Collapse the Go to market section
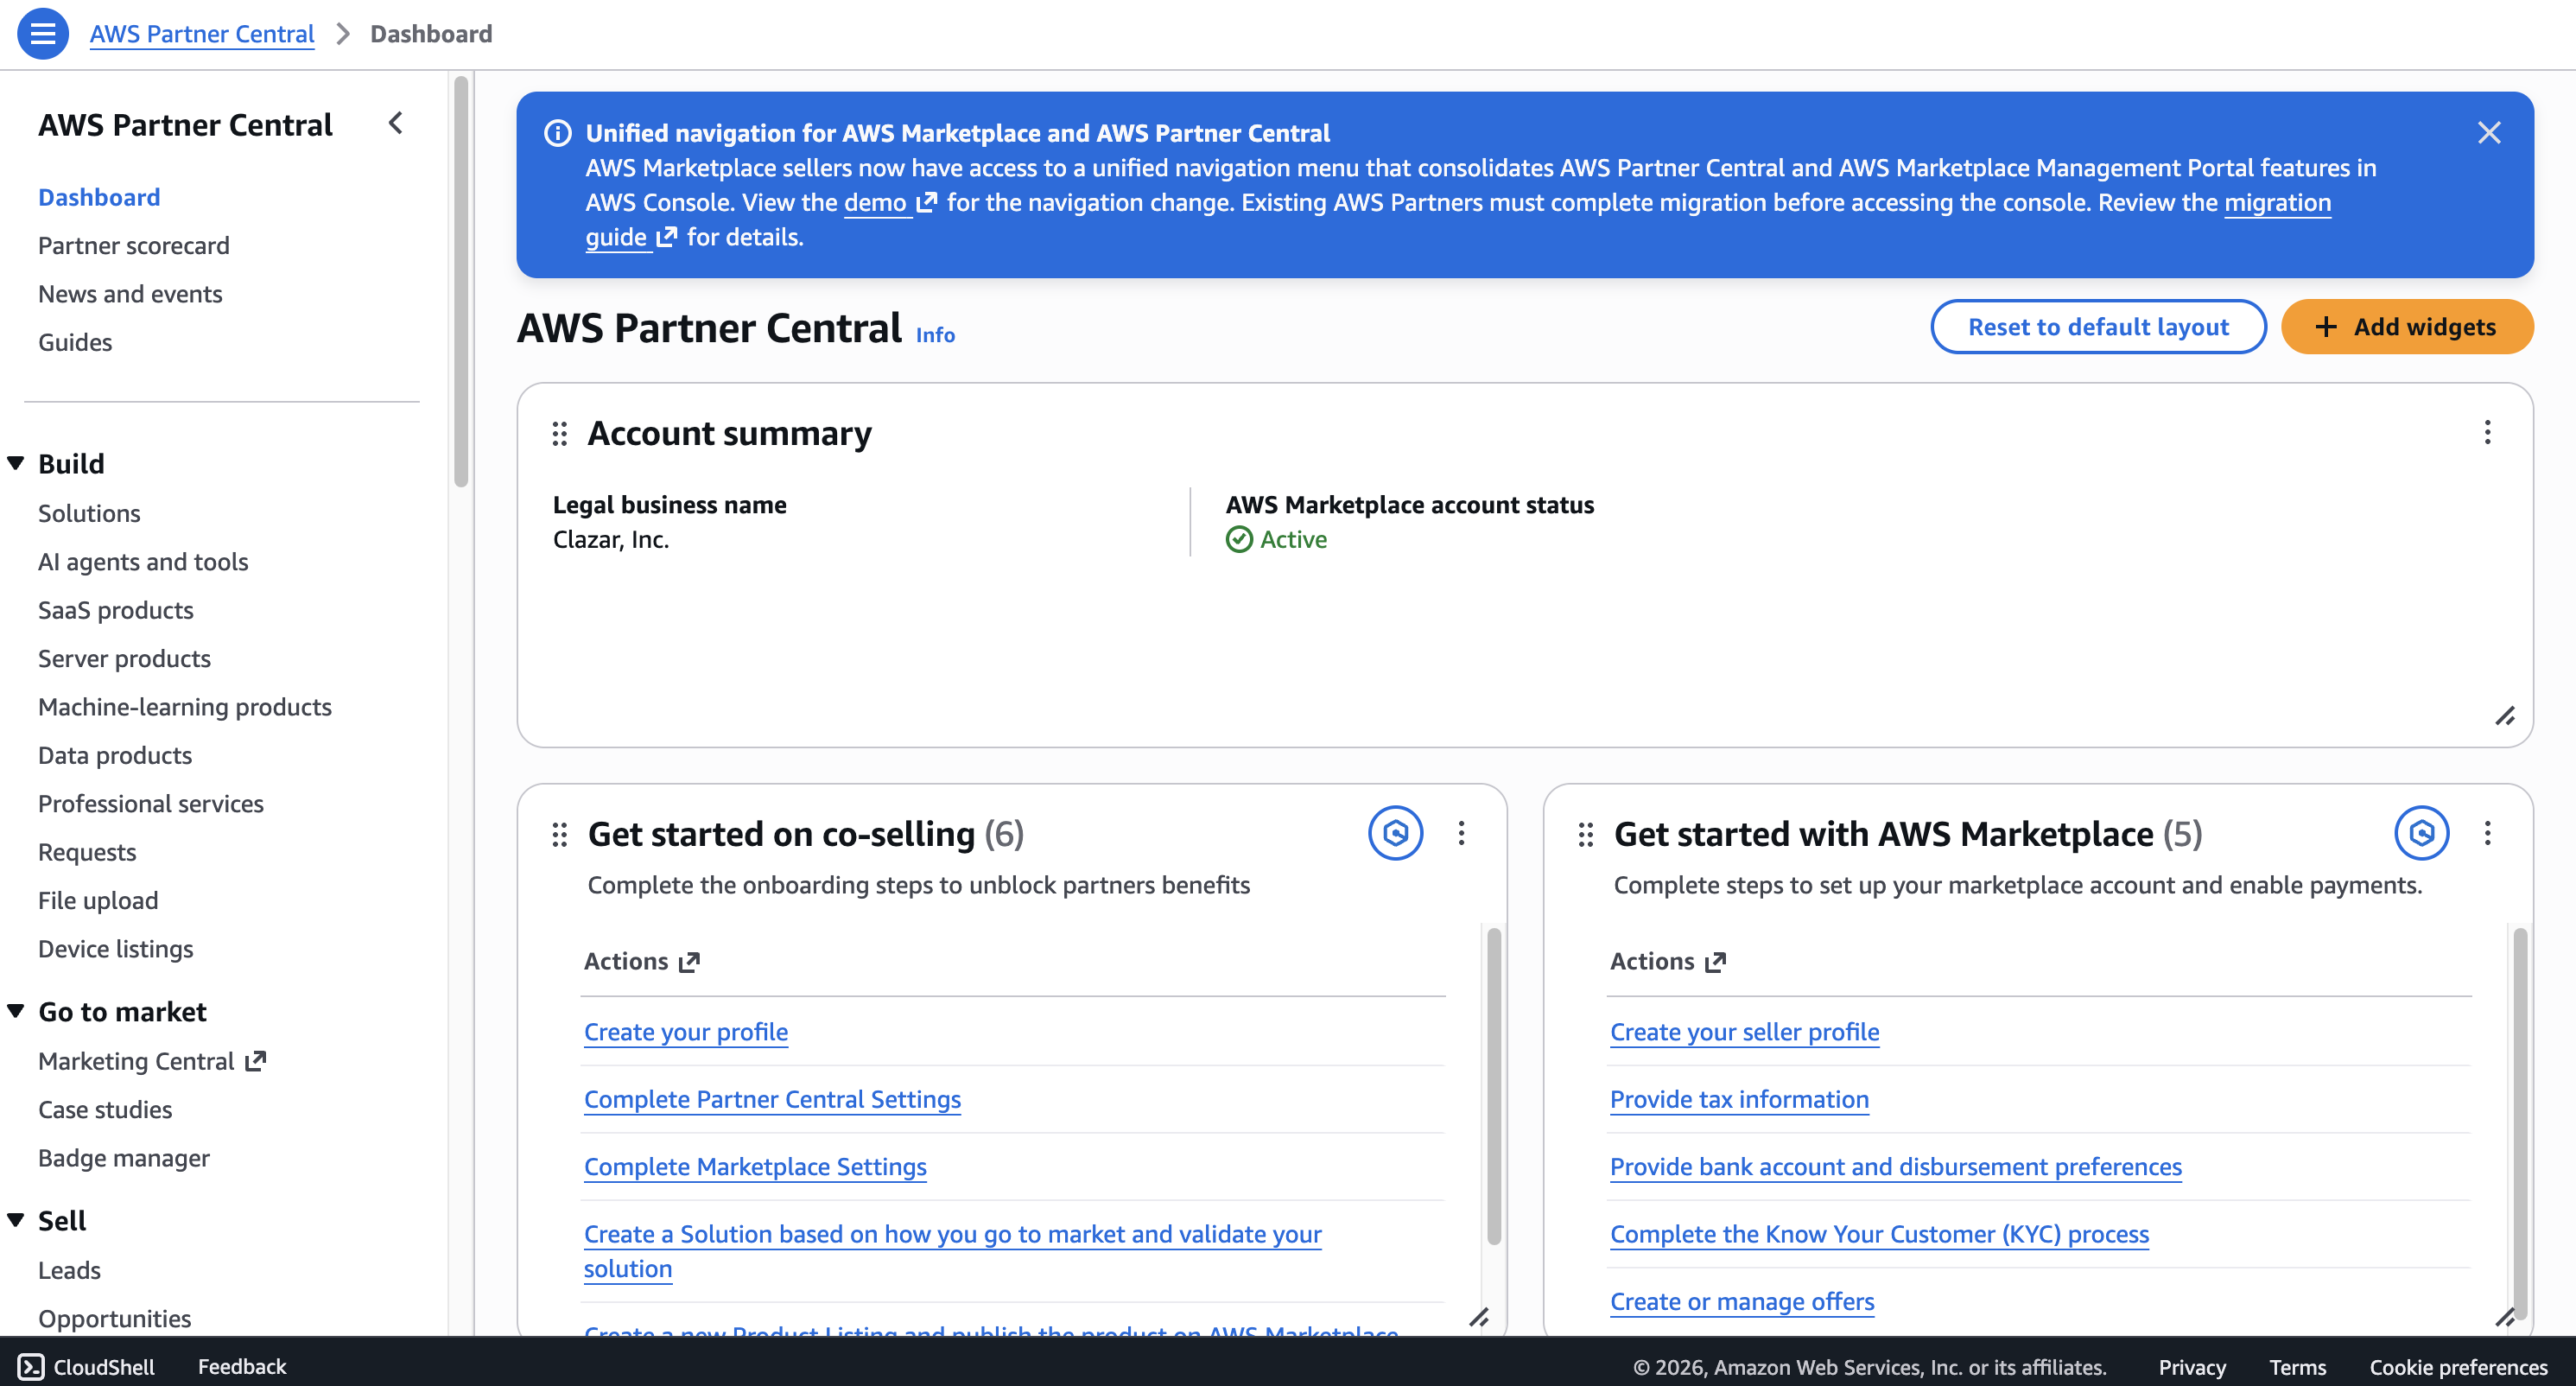 pos(16,1011)
